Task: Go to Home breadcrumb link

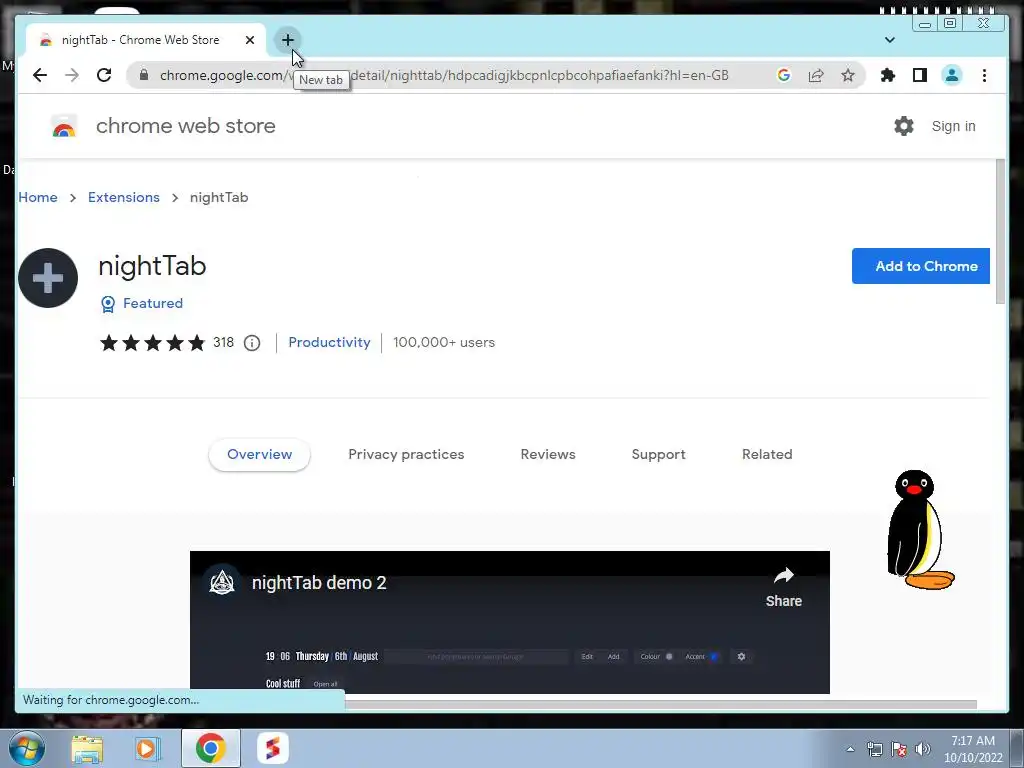Action: point(38,197)
